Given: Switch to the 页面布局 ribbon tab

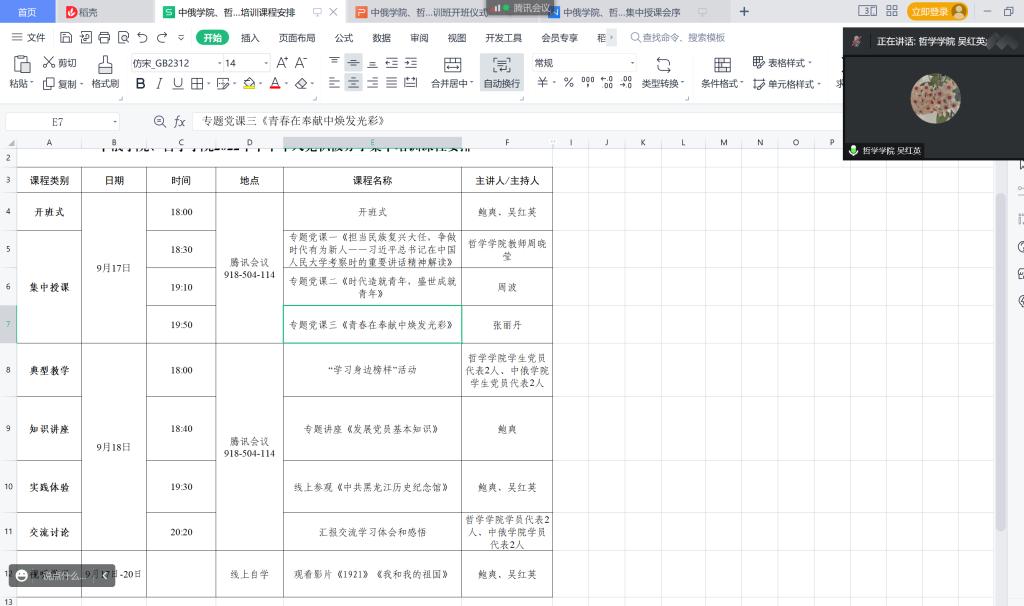Looking at the screenshot, I should 297,38.
